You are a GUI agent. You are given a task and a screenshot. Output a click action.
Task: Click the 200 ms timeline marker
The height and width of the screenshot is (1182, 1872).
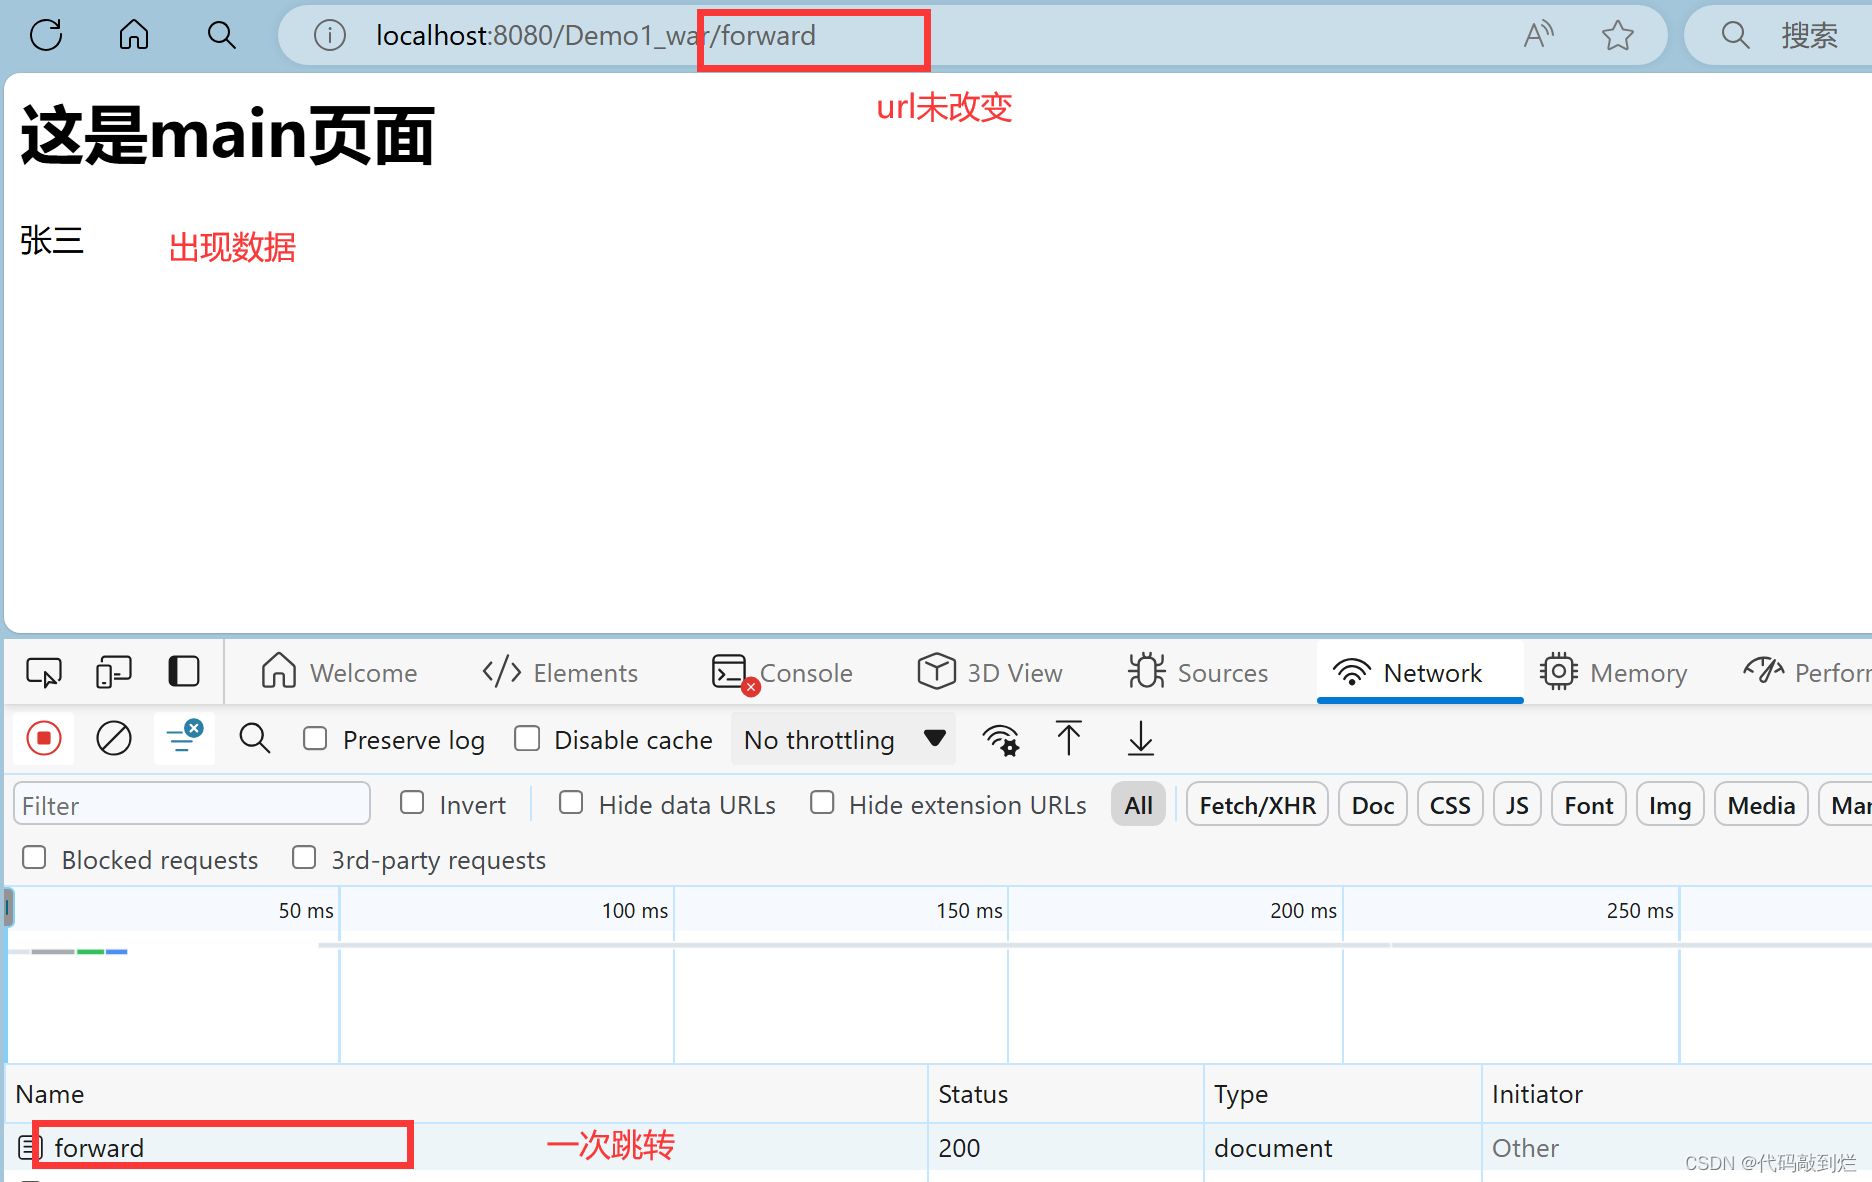(1303, 910)
